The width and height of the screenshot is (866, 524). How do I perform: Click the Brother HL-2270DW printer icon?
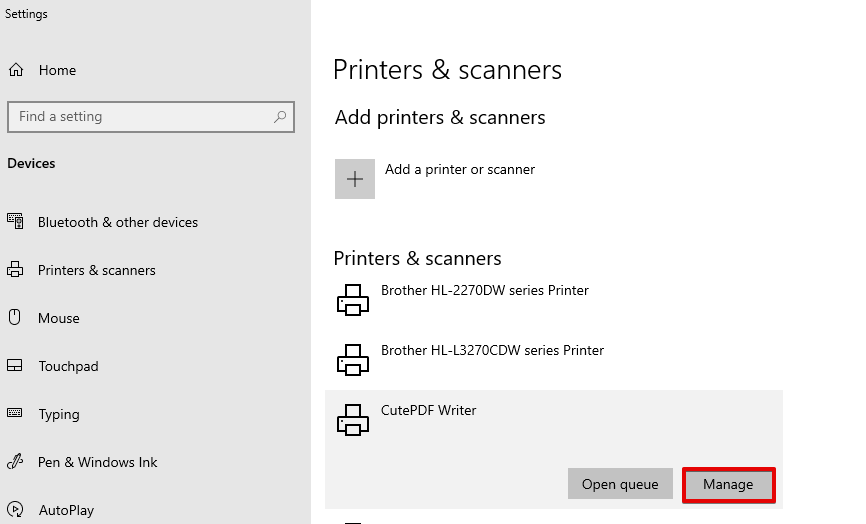pos(353,300)
